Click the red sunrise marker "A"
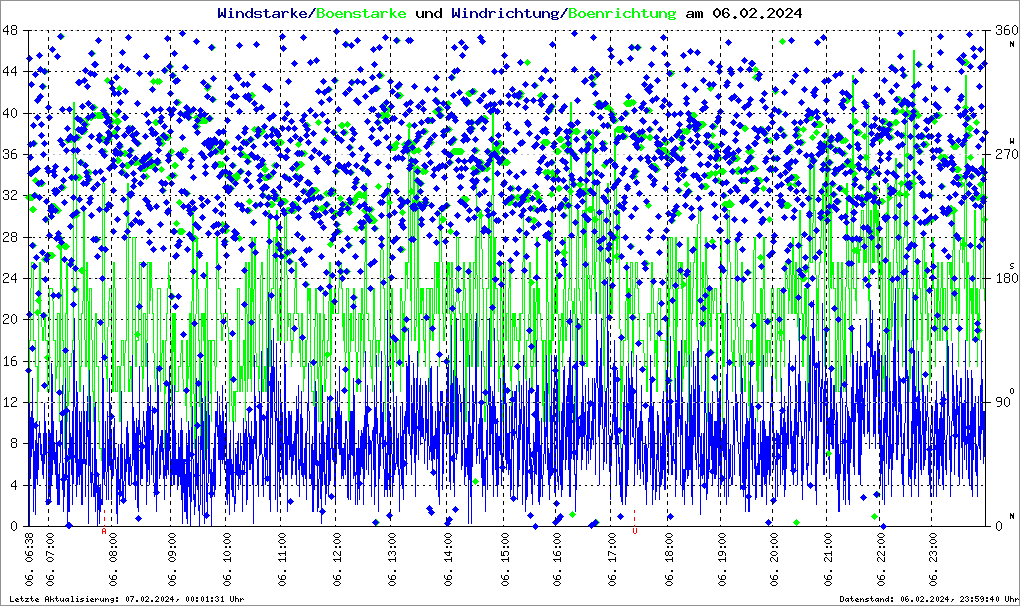The image size is (1020, 606). [104, 531]
